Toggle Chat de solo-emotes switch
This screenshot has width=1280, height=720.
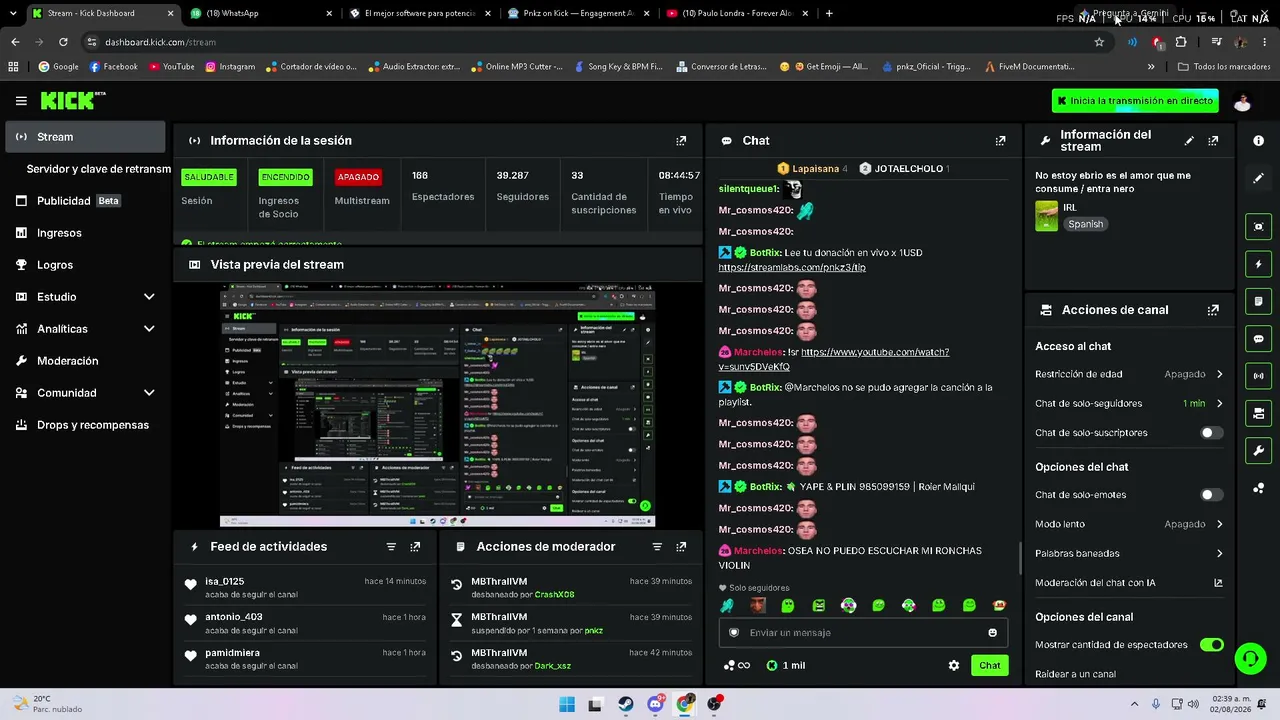[x=1211, y=495]
